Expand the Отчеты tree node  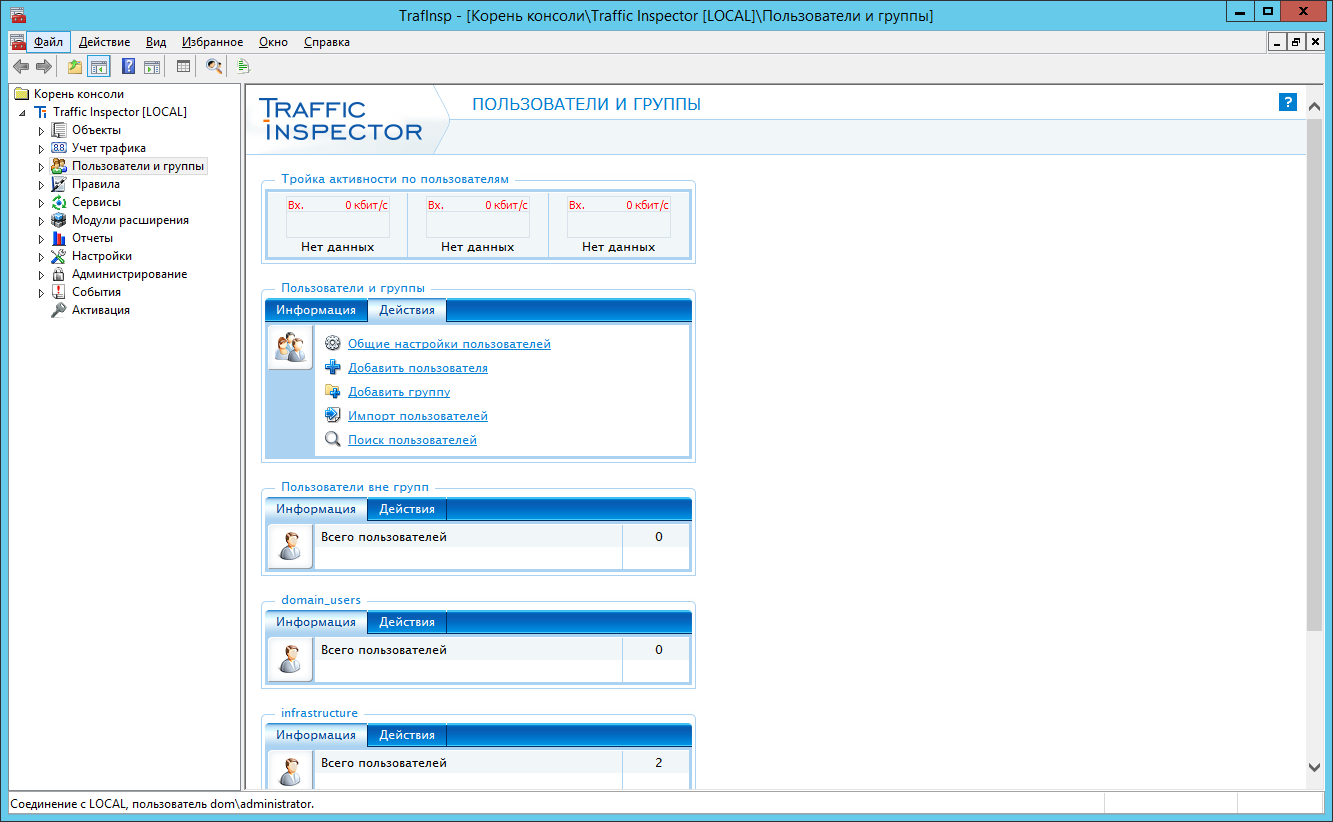pos(41,238)
